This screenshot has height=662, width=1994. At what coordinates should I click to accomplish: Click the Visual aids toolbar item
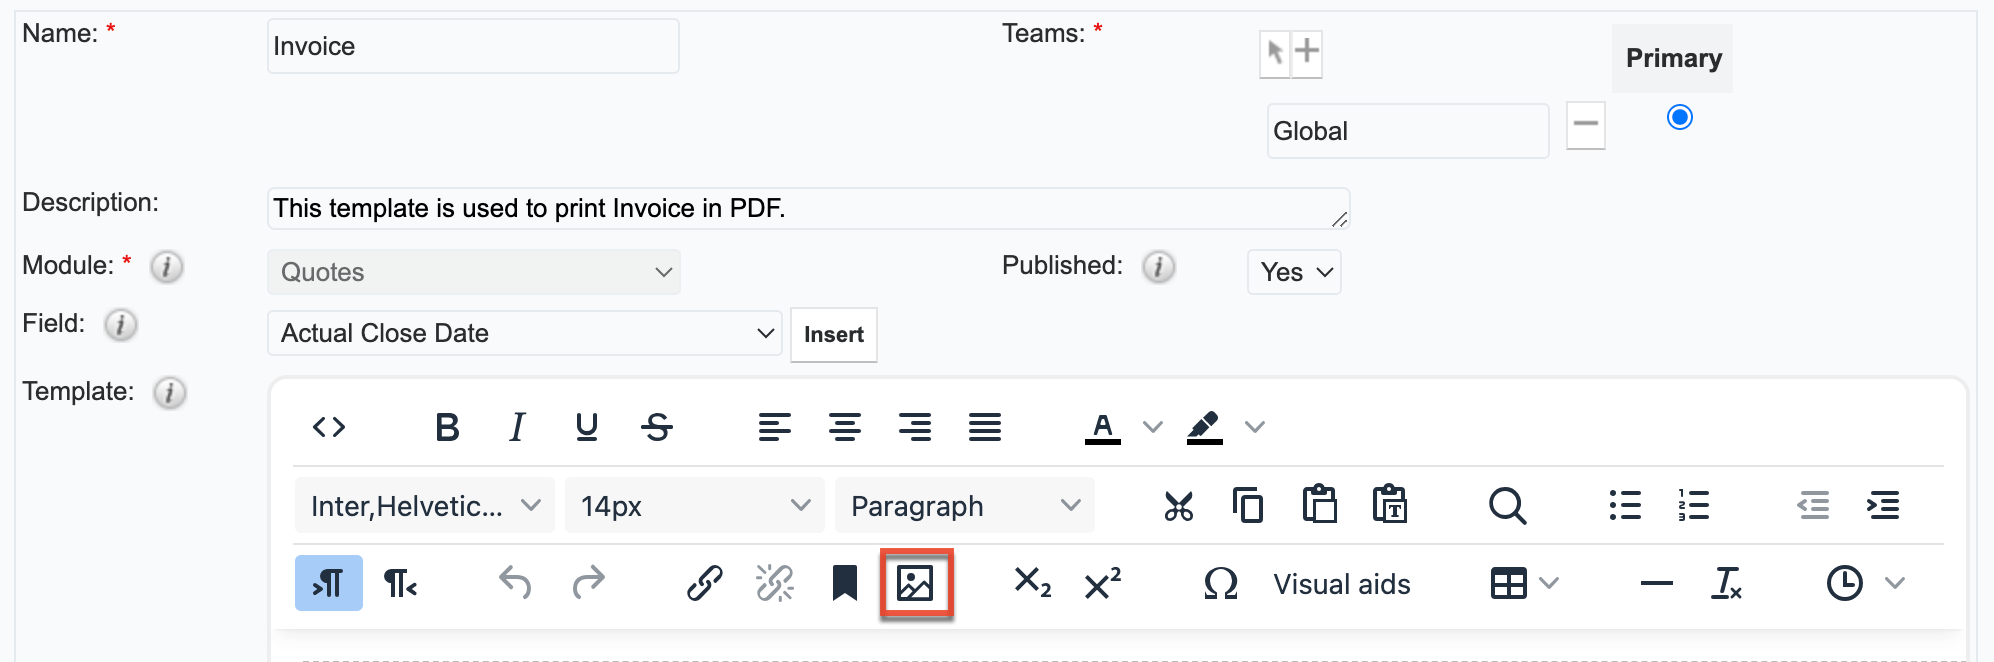pyautogui.click(x=1341, y=584)
